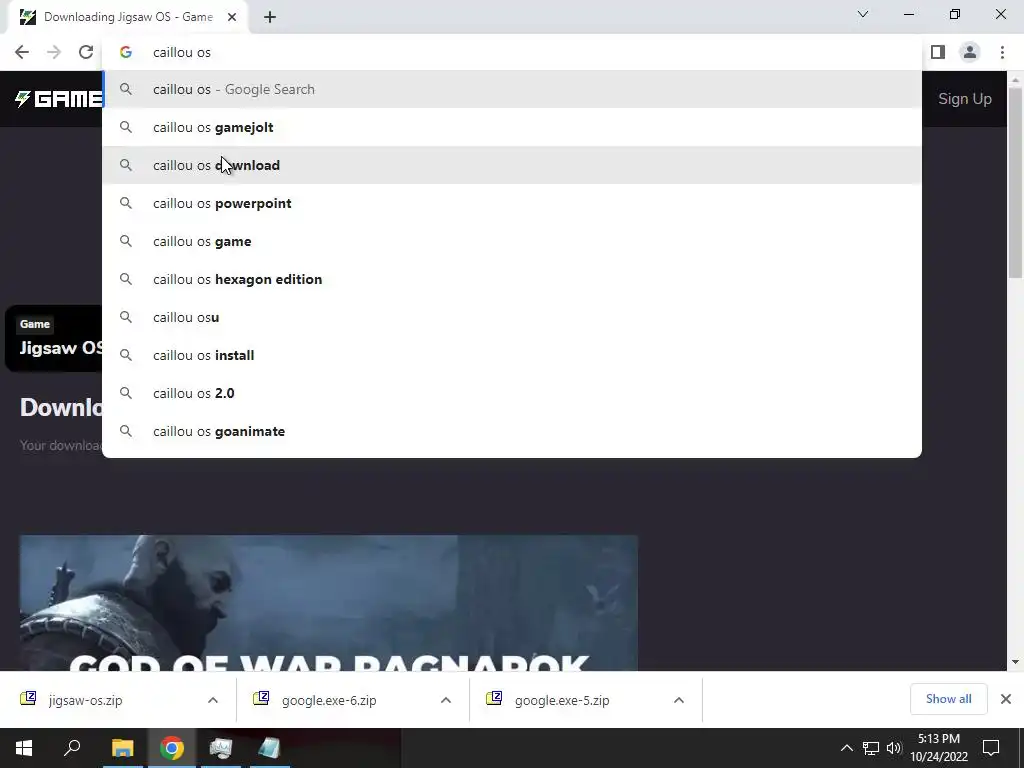This screenshot has height=768, width=1024.
Task: Close the Downloading Jigsaw OS tab
Action: click(231, 17)
